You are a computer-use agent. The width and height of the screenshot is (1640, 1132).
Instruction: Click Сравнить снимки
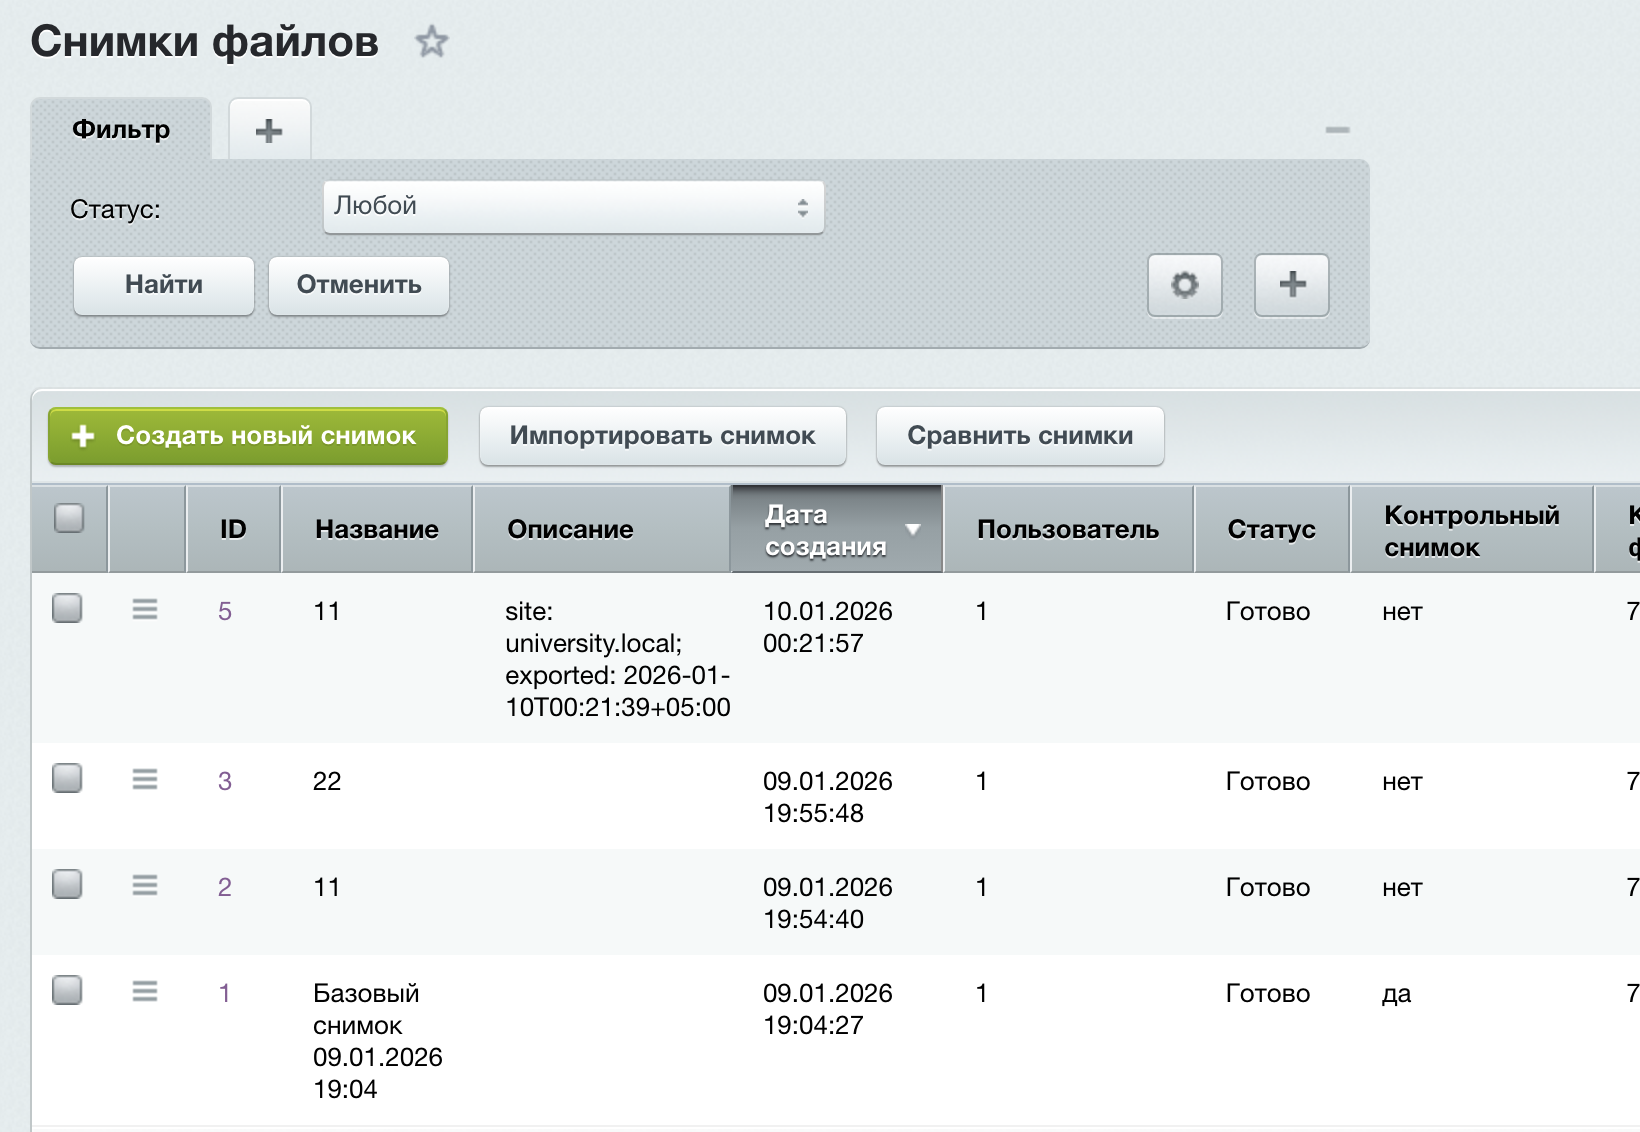[x=1020, y=436]
